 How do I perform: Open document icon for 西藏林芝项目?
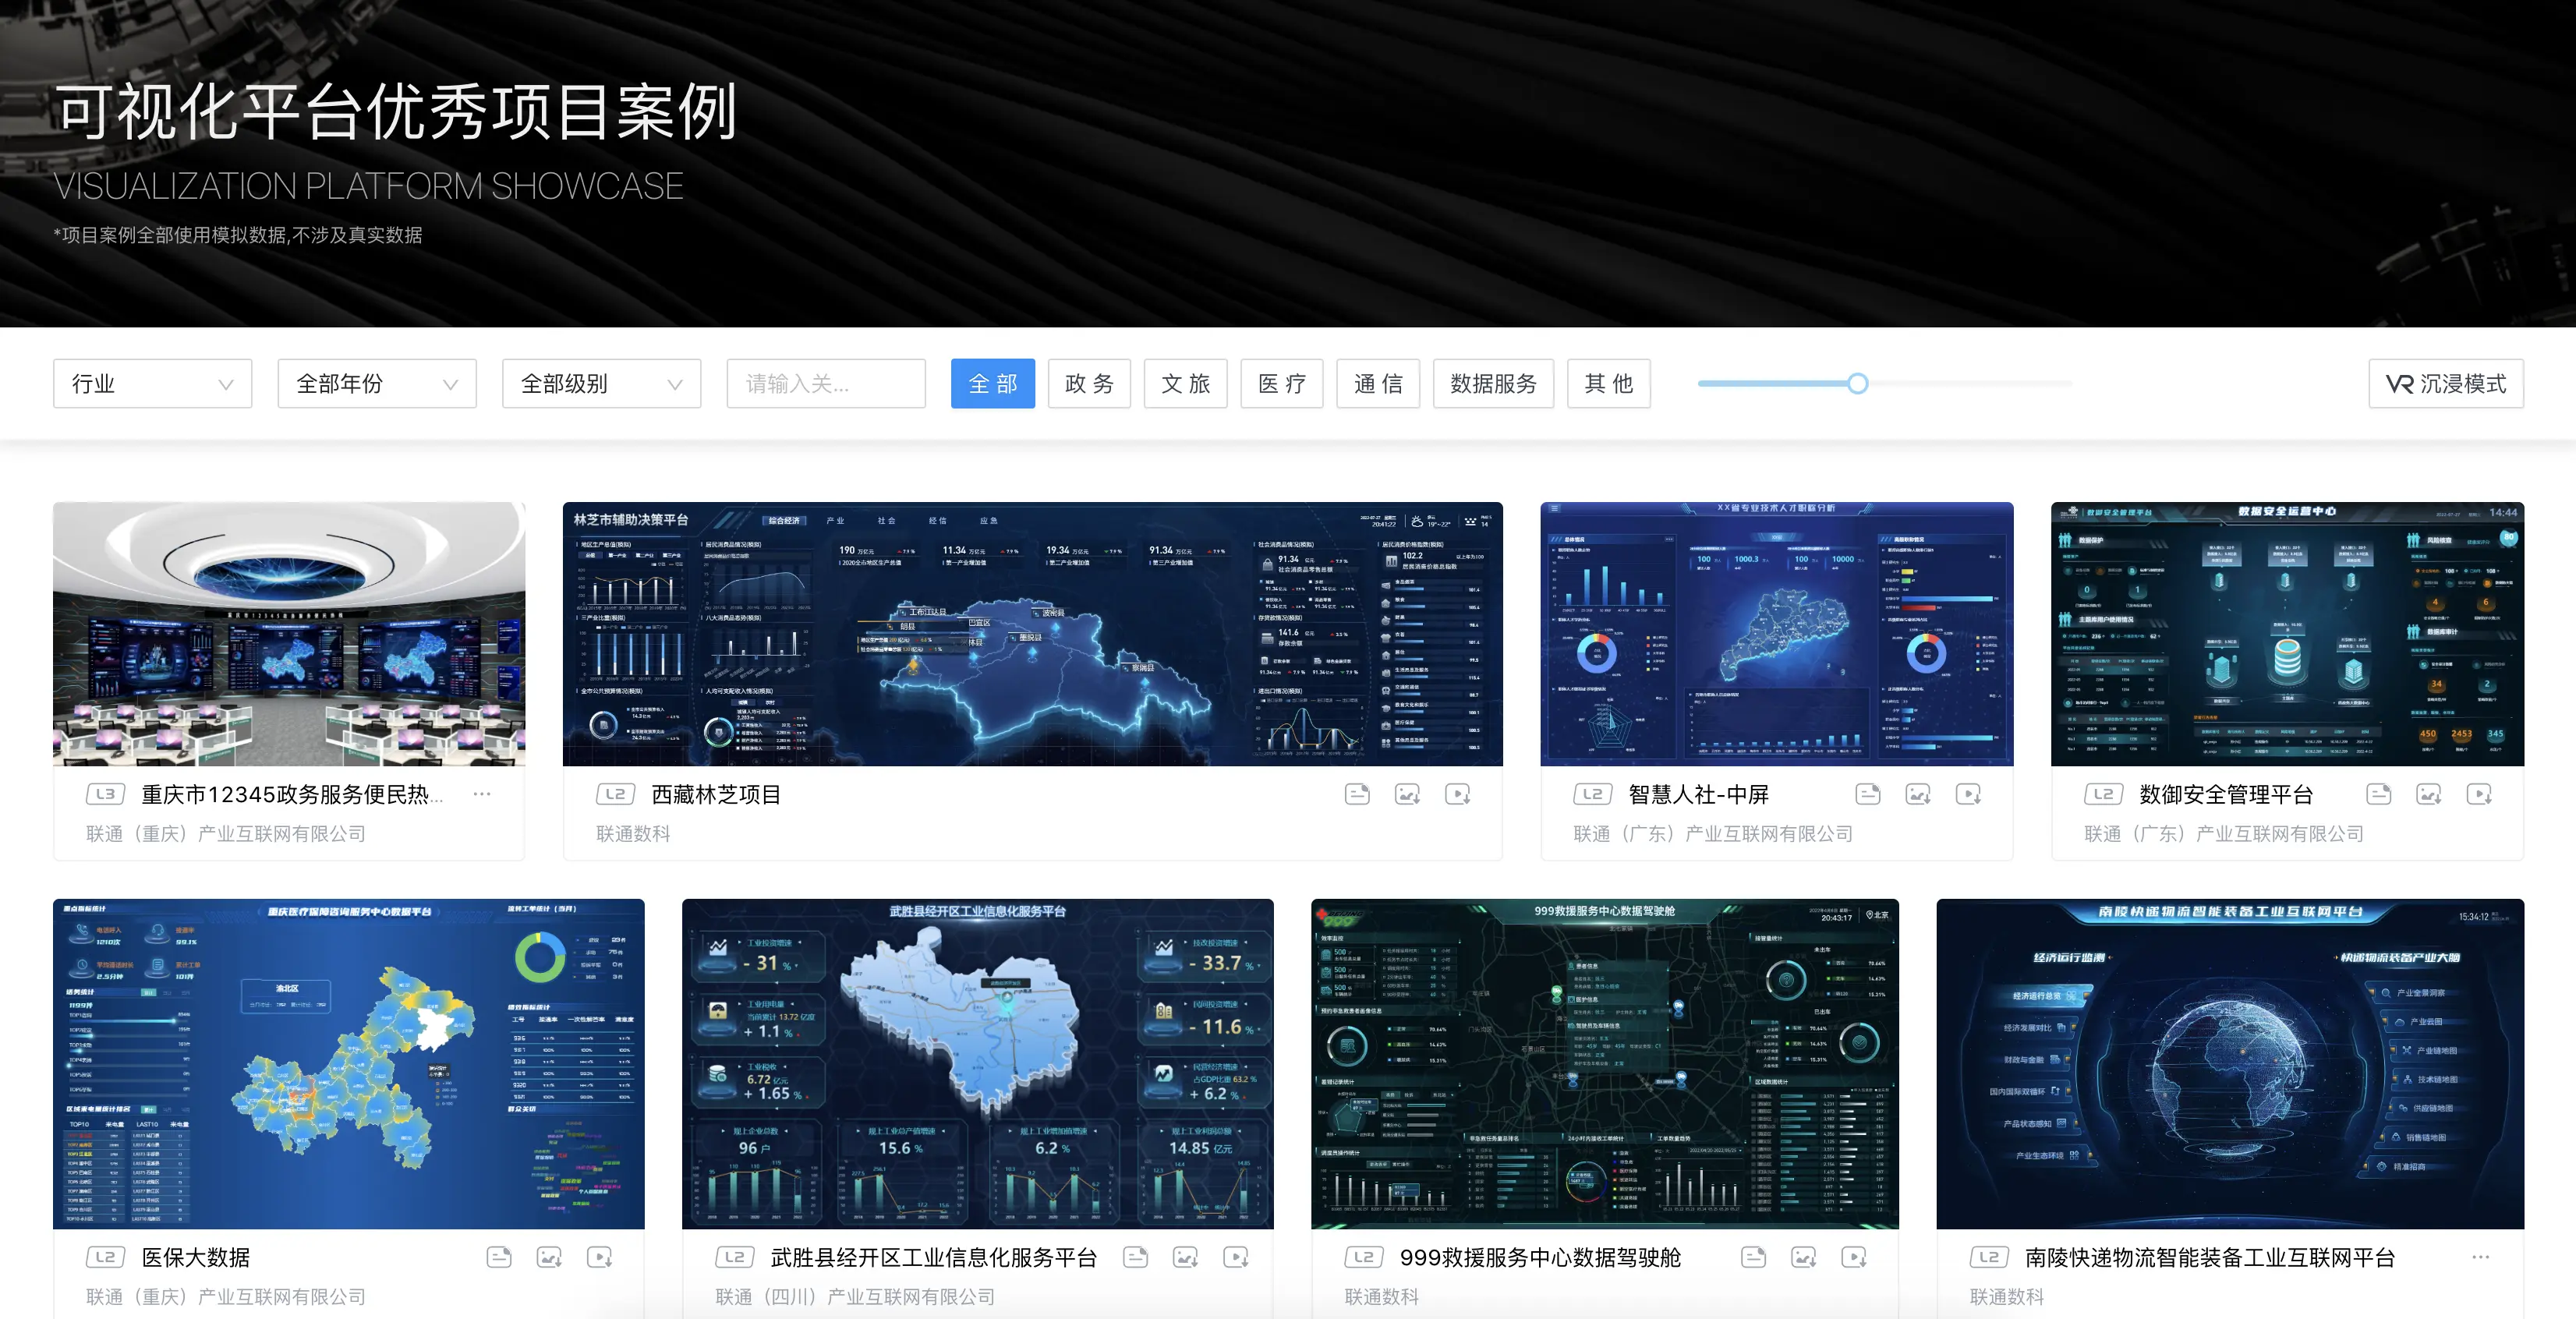(x=1357, y=794)
